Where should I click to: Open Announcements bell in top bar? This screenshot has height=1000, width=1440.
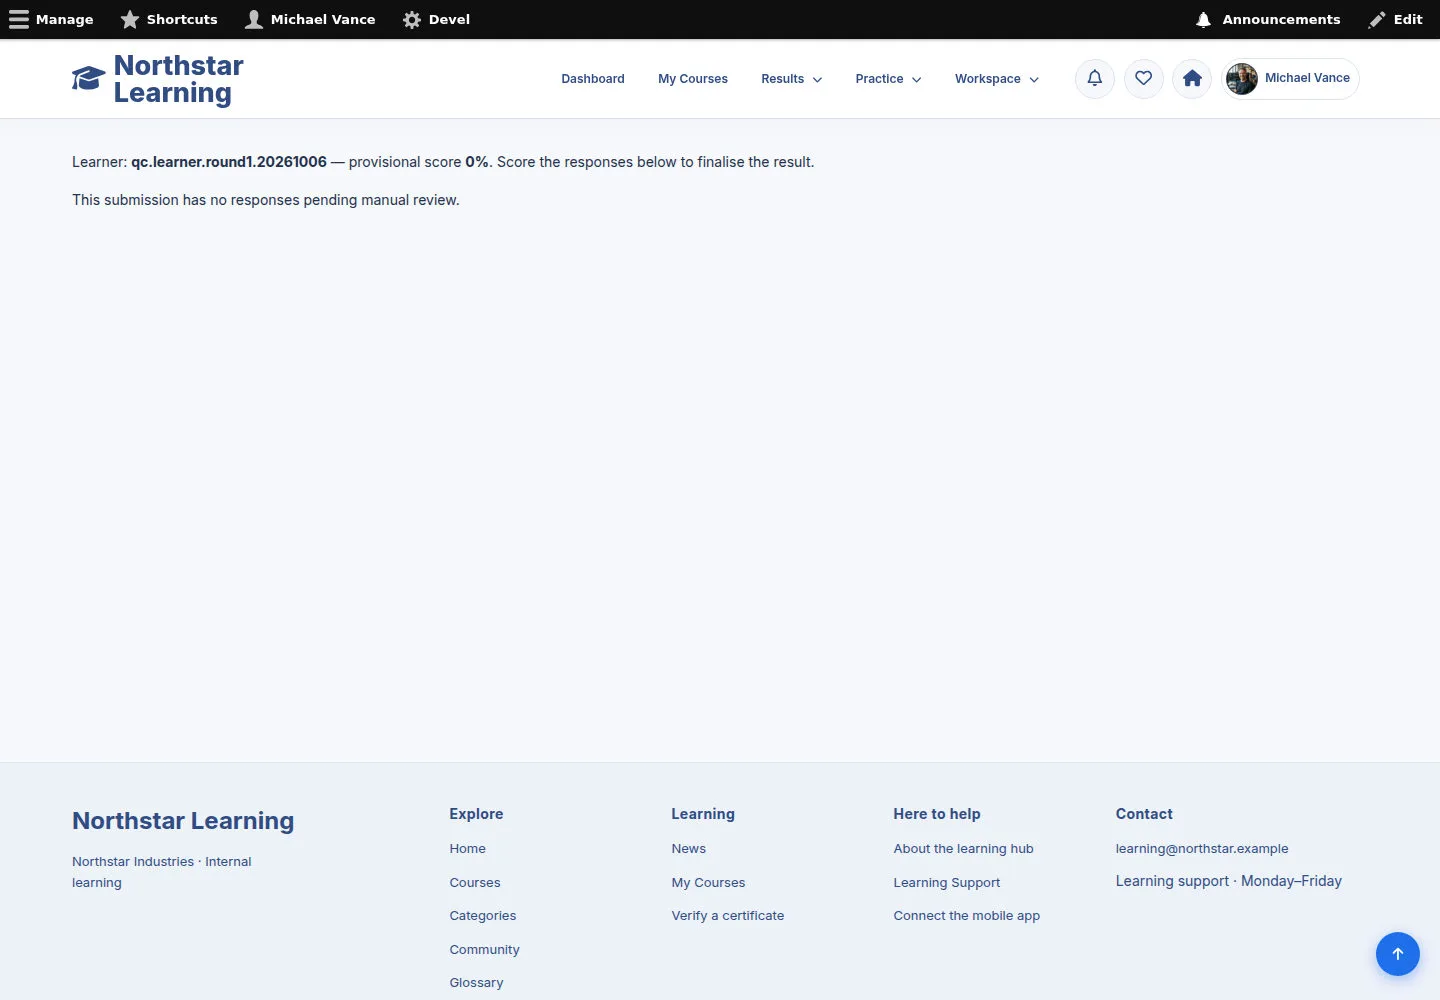pyautogui.click(x=1268, y=19)
